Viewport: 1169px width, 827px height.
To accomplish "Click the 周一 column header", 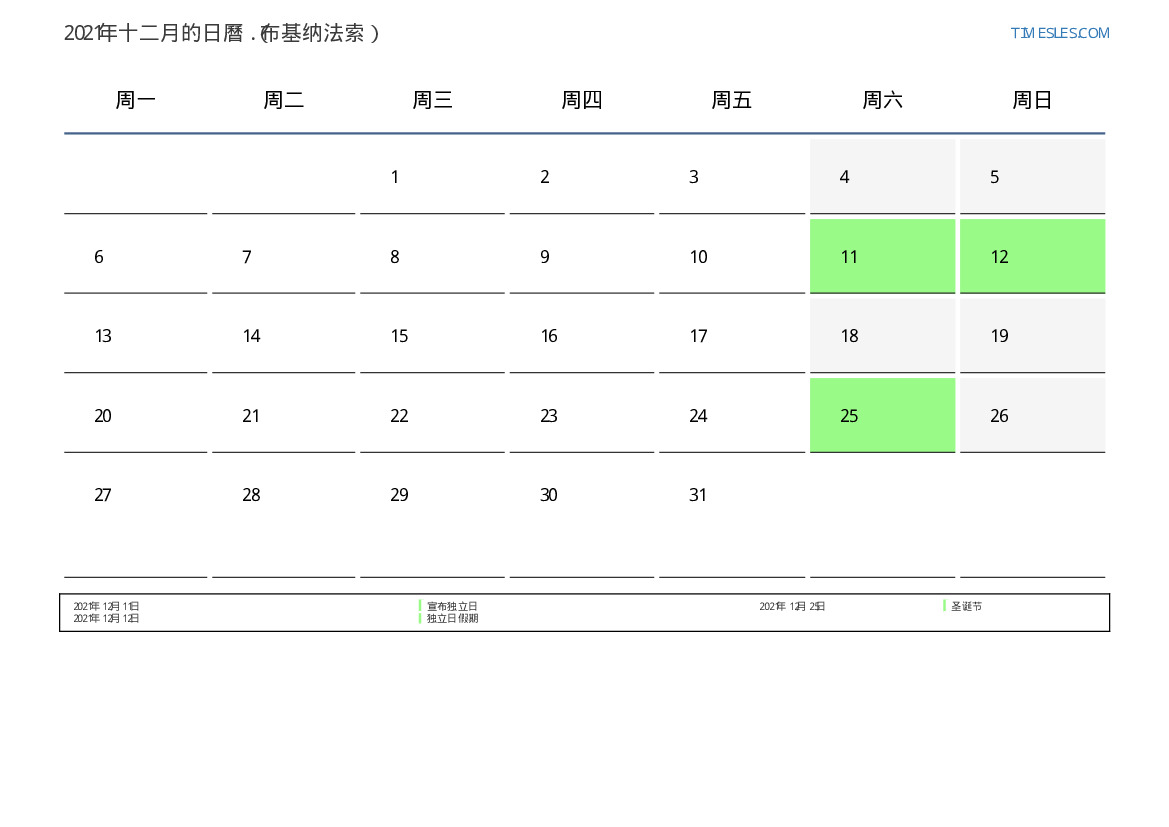I will (x=135, y=100).
